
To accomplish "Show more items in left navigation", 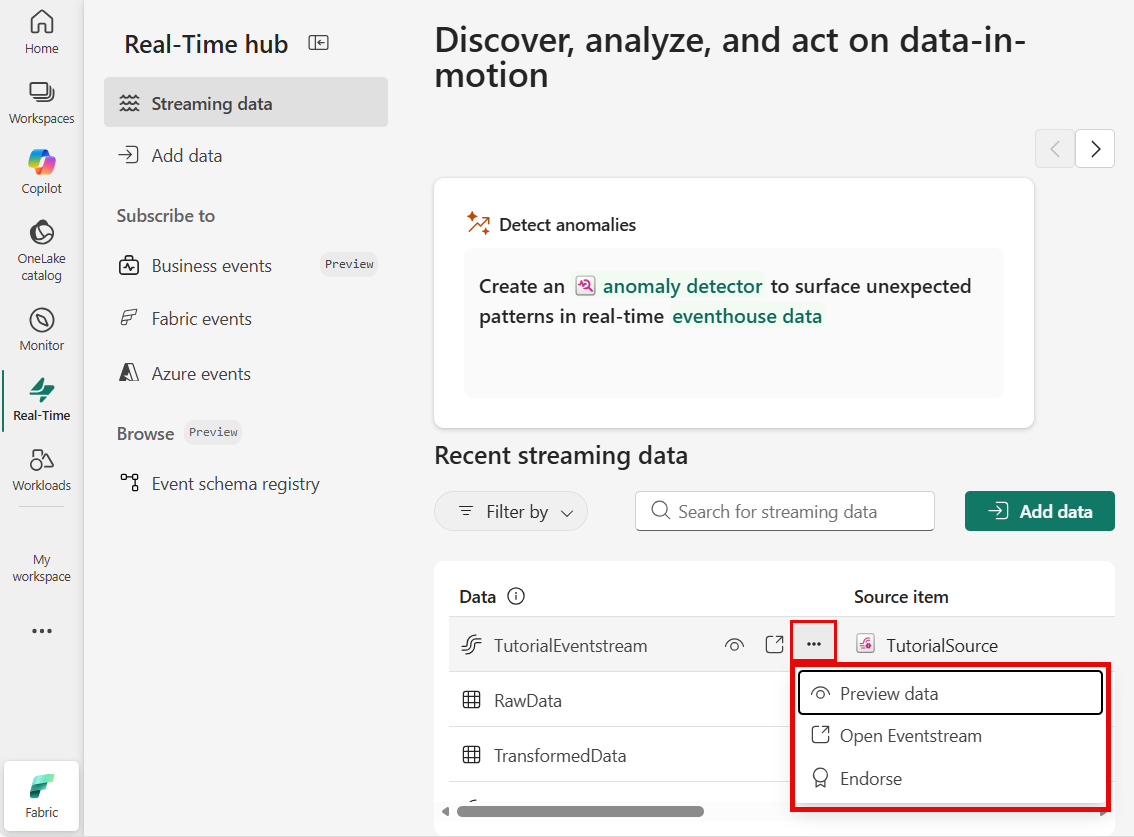I will click(41, 631).
